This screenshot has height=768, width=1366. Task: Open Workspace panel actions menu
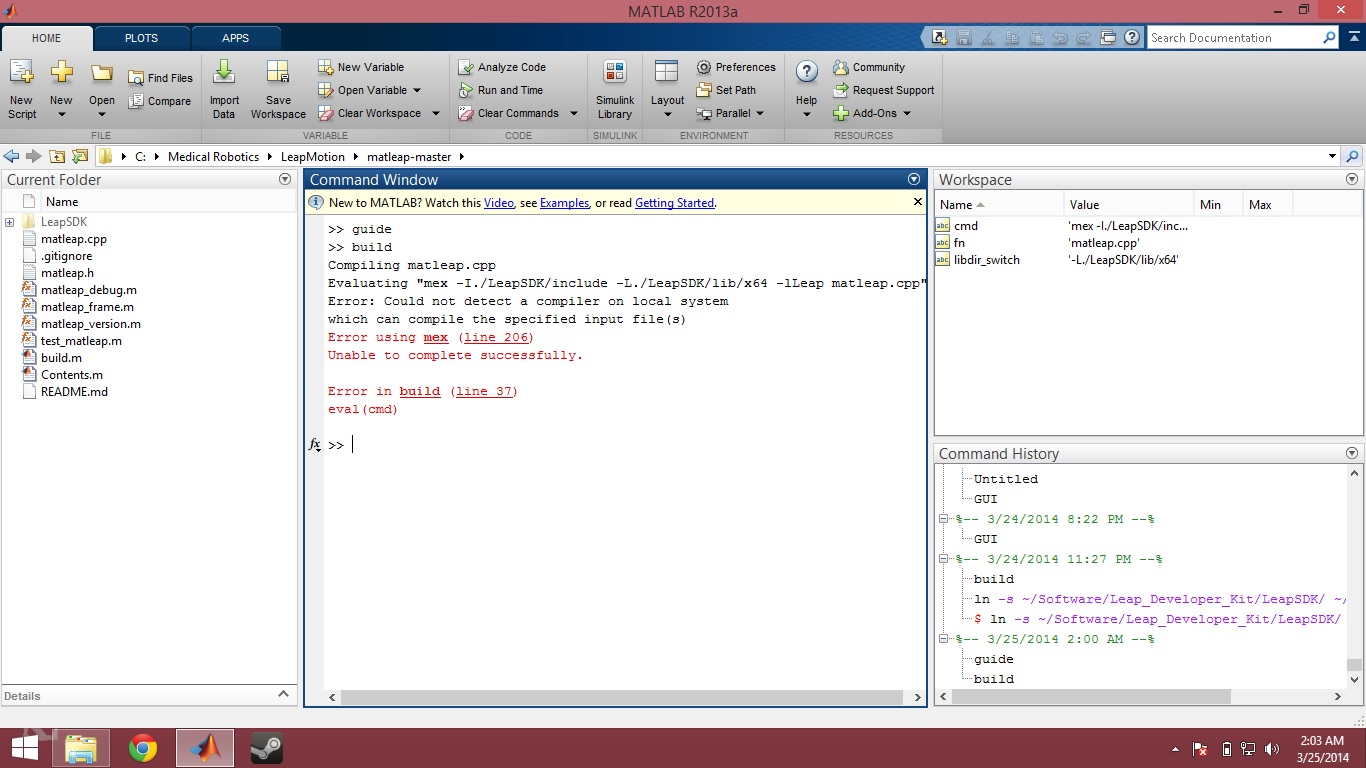pyautogui.click(x=1352, y=179)
